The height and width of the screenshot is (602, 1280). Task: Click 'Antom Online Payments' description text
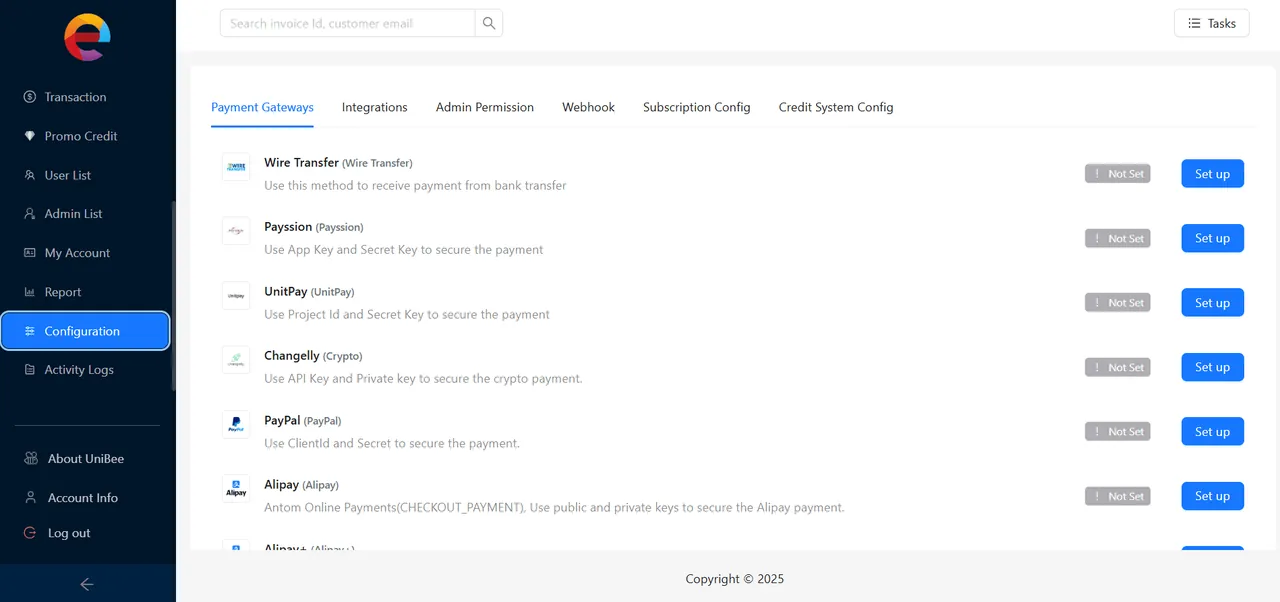pyautogui.click(x=554, y=507)
